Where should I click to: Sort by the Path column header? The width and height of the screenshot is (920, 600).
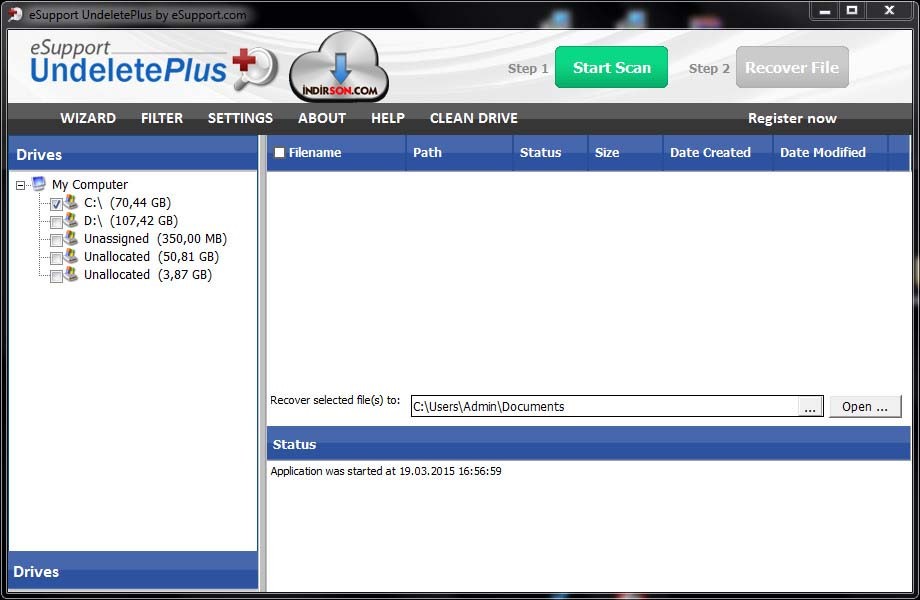459,152
